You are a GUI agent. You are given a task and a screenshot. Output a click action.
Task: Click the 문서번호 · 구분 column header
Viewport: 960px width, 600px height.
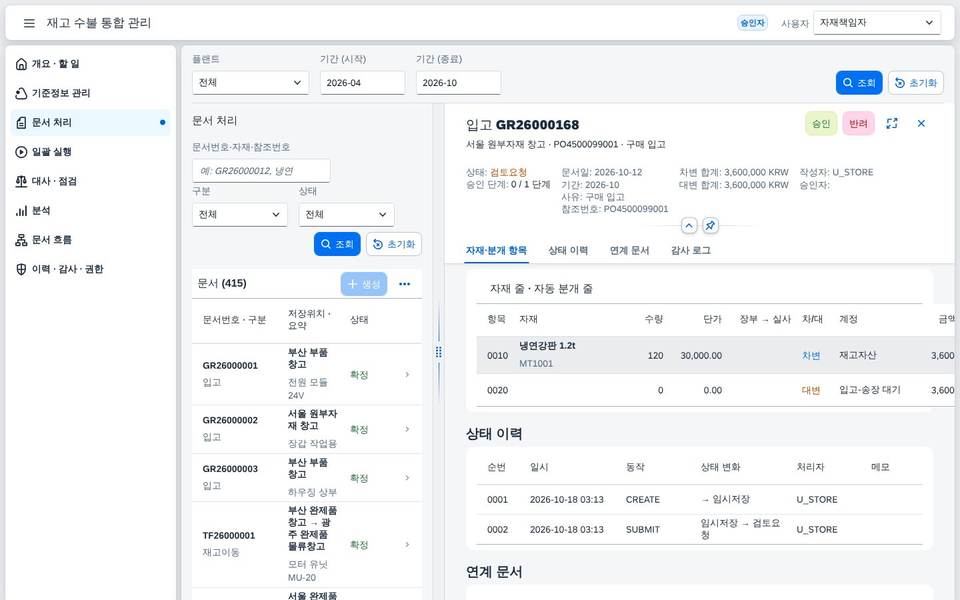pos(234,320)
